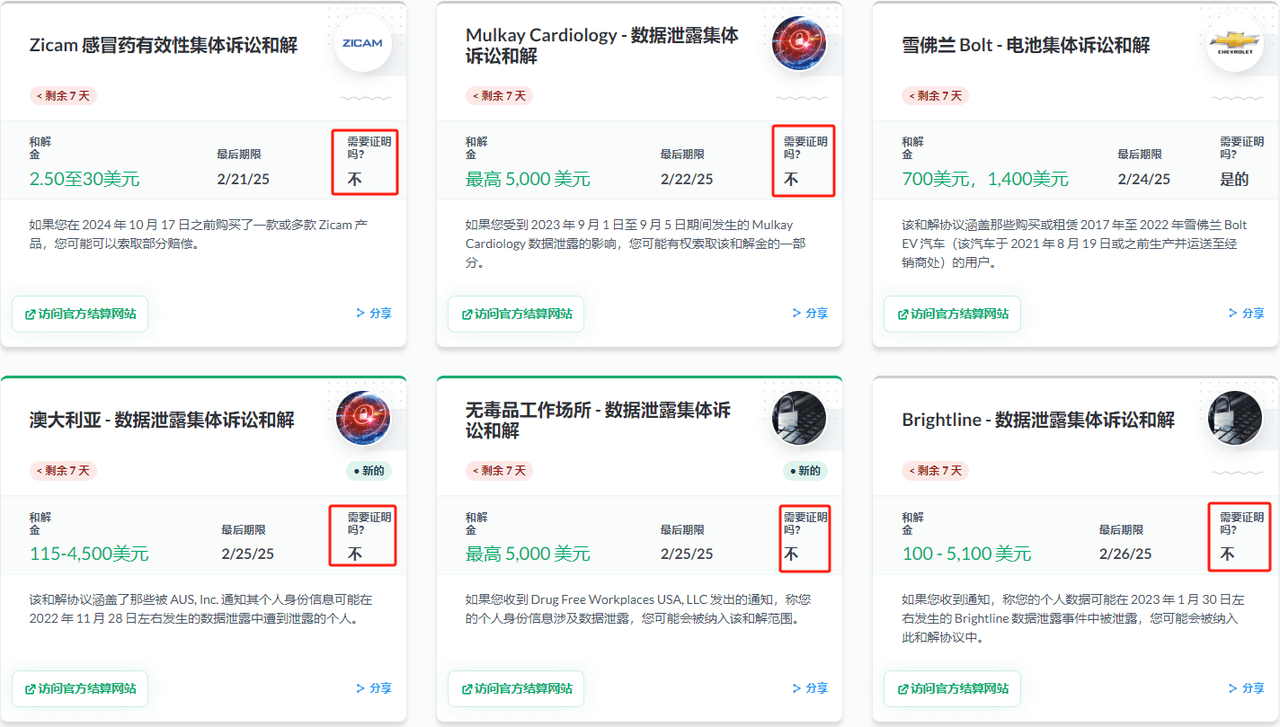Click Zicam product purchase description text
The height and width of the screenshot is (727, 1280).
click(x=199, y=234)
